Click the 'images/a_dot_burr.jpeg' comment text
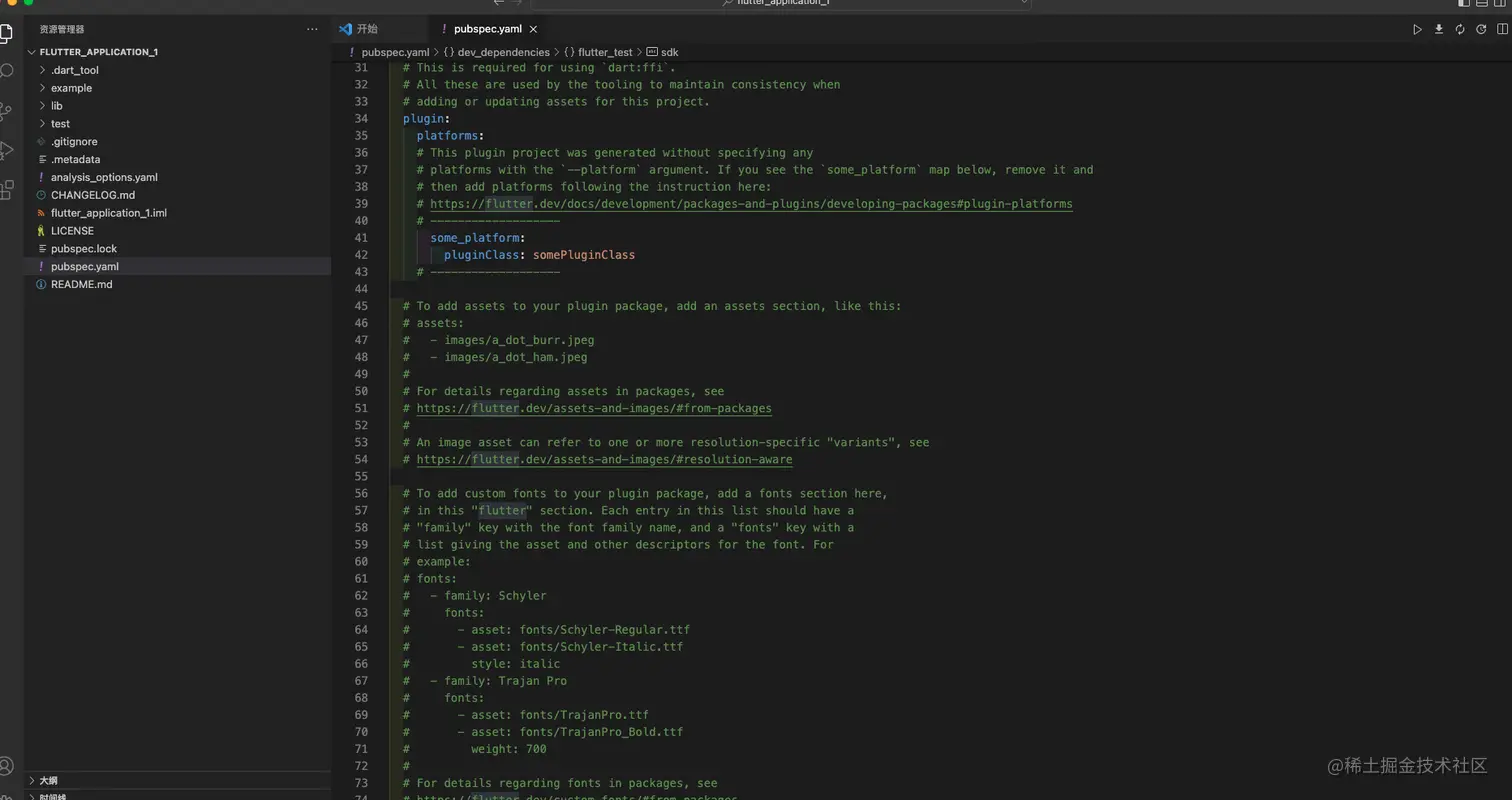Viewport: 1512px width, 800px height. click(x=519, y=340)
